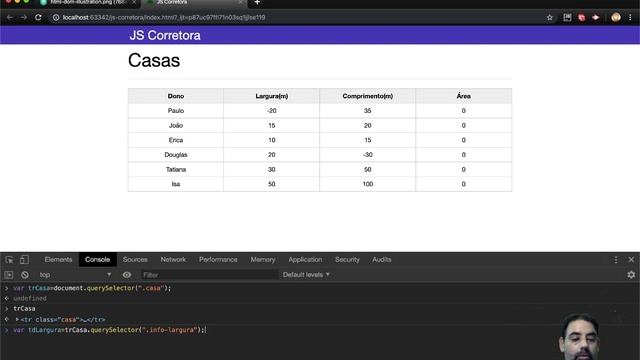Open the profile avatar menu
The width and height of the screenshot is (640, 360).
(x=616, y=17)
